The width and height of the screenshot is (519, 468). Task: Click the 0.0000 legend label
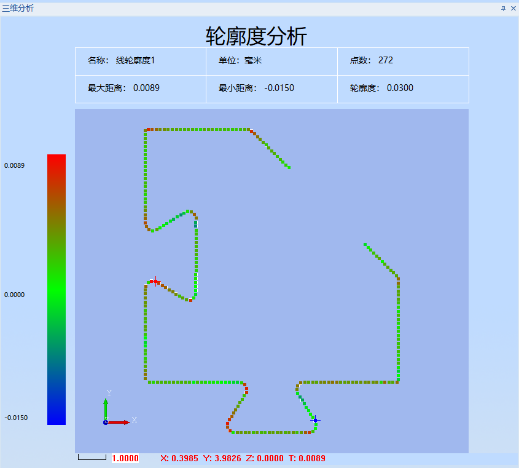coord(14,295)
